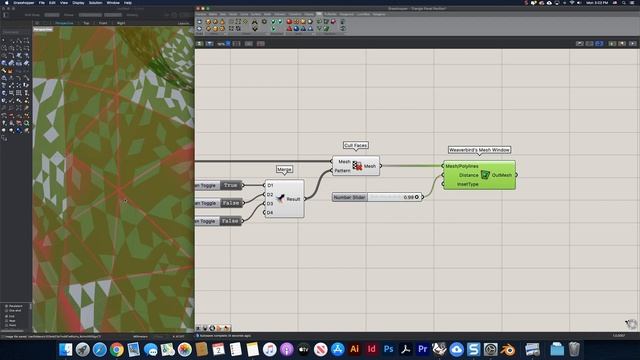Click the Cull Faces component icon

(357, 166)
